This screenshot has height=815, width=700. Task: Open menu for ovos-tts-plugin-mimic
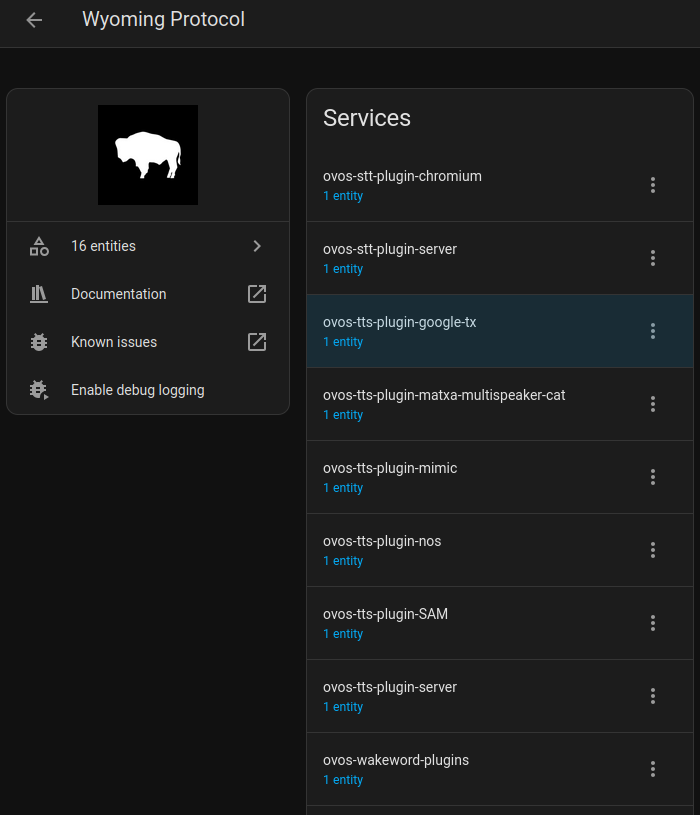pos(653,477)
